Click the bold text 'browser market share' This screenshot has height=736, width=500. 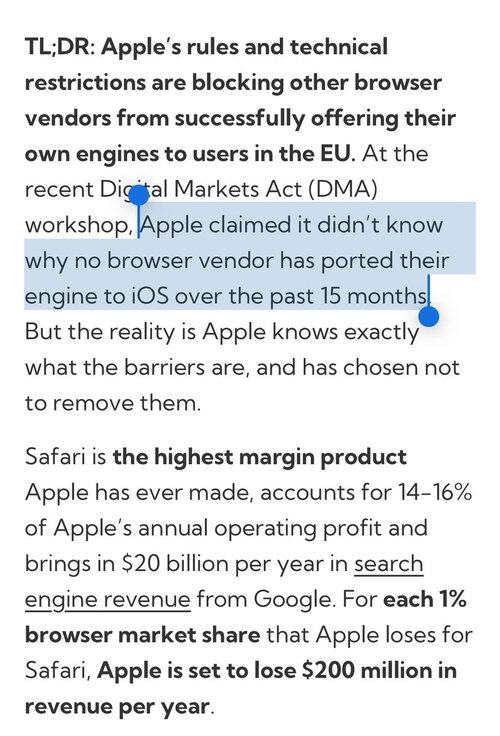coord(142,635)
